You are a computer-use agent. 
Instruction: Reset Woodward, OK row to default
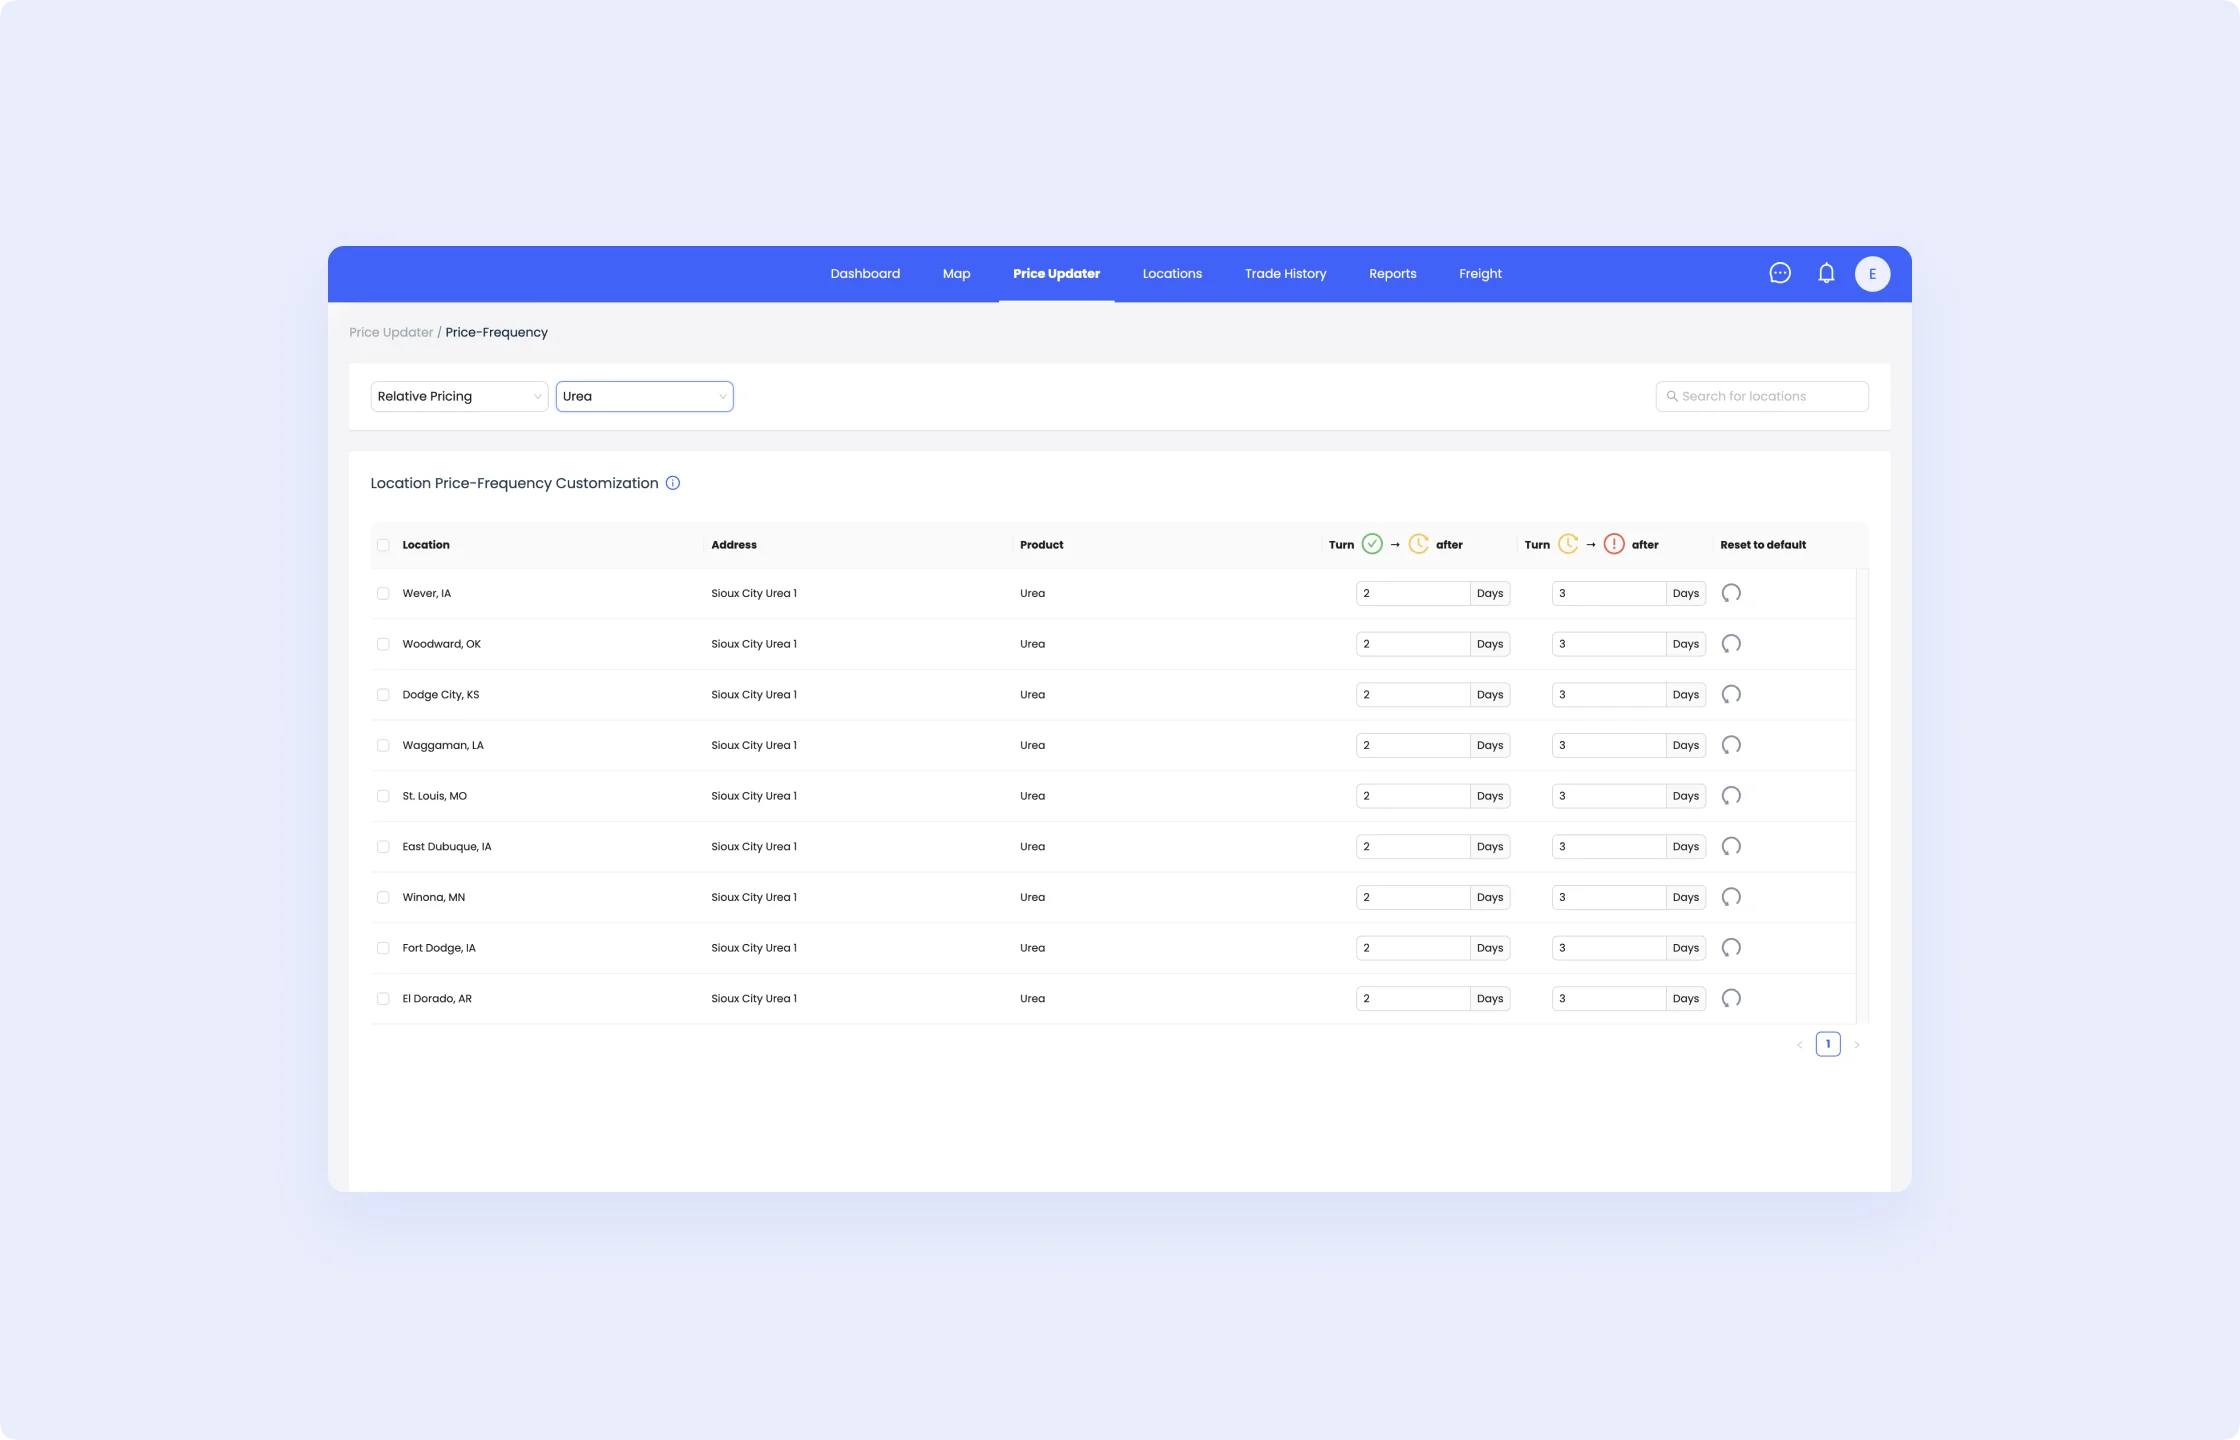point(1731,644)
